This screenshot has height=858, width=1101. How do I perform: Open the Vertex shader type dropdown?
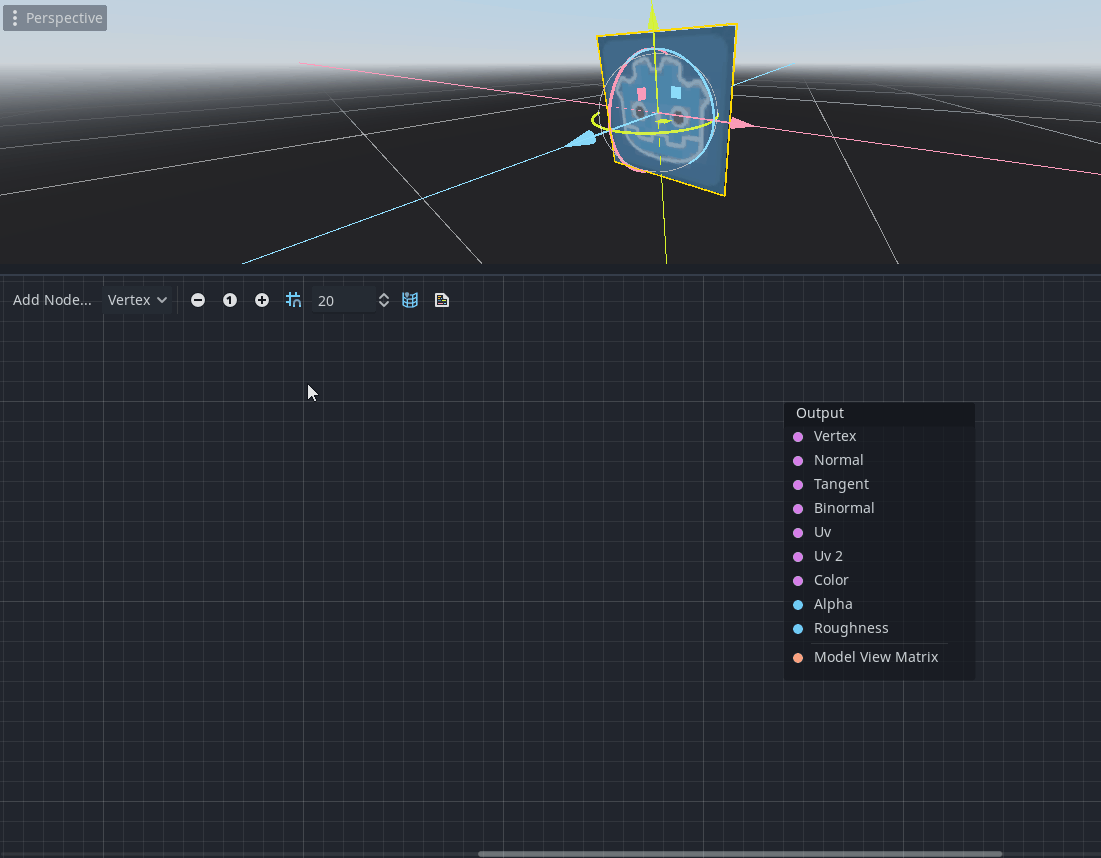pyautogui.click(x=137, y=300)
